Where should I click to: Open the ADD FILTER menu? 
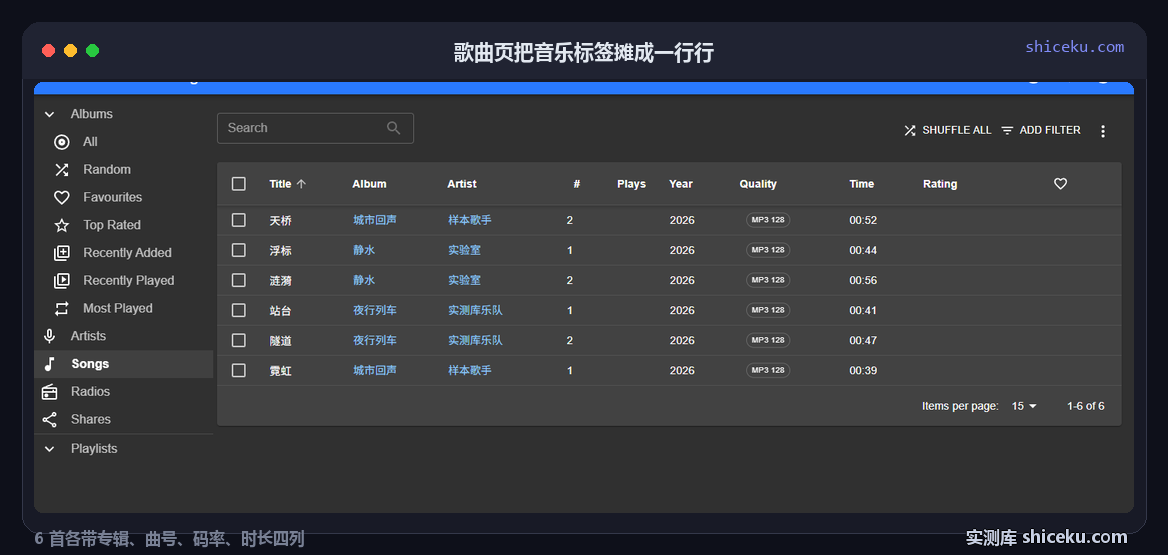pos(1041,130)
